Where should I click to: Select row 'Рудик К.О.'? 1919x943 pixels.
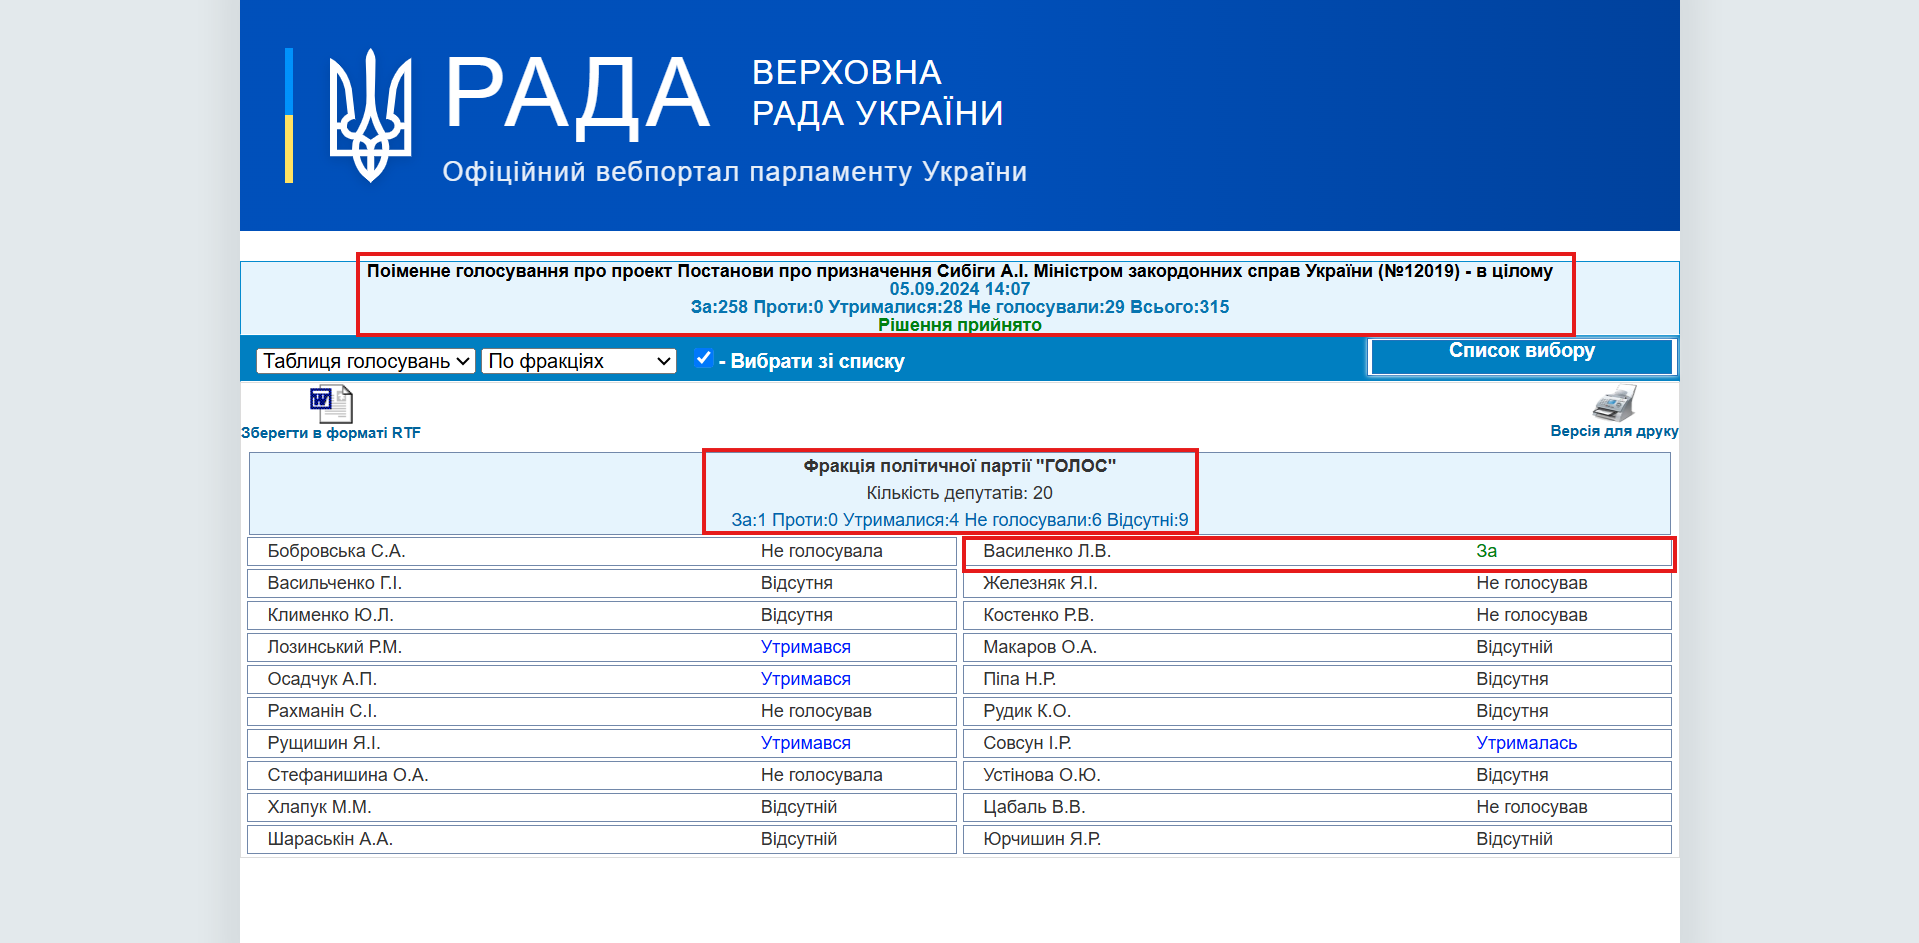click(x=1318, y=711)
